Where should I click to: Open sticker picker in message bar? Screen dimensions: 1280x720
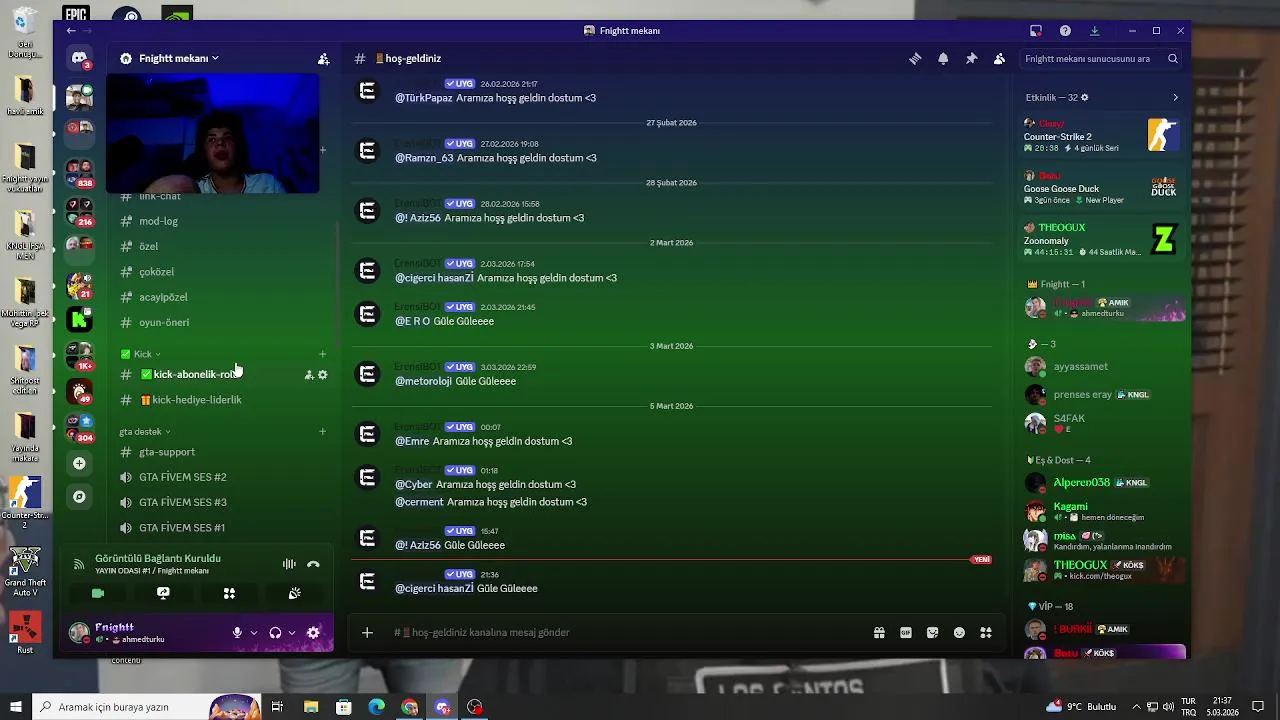click(x=933, y=633)
